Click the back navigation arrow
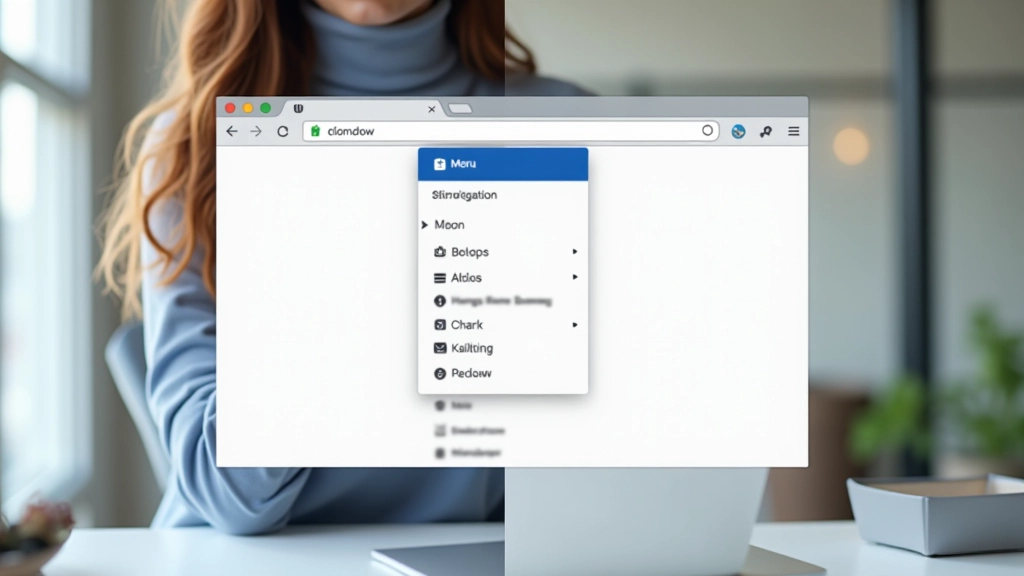The width and height of the screenshot is (1024, 576). coord(231,131)
